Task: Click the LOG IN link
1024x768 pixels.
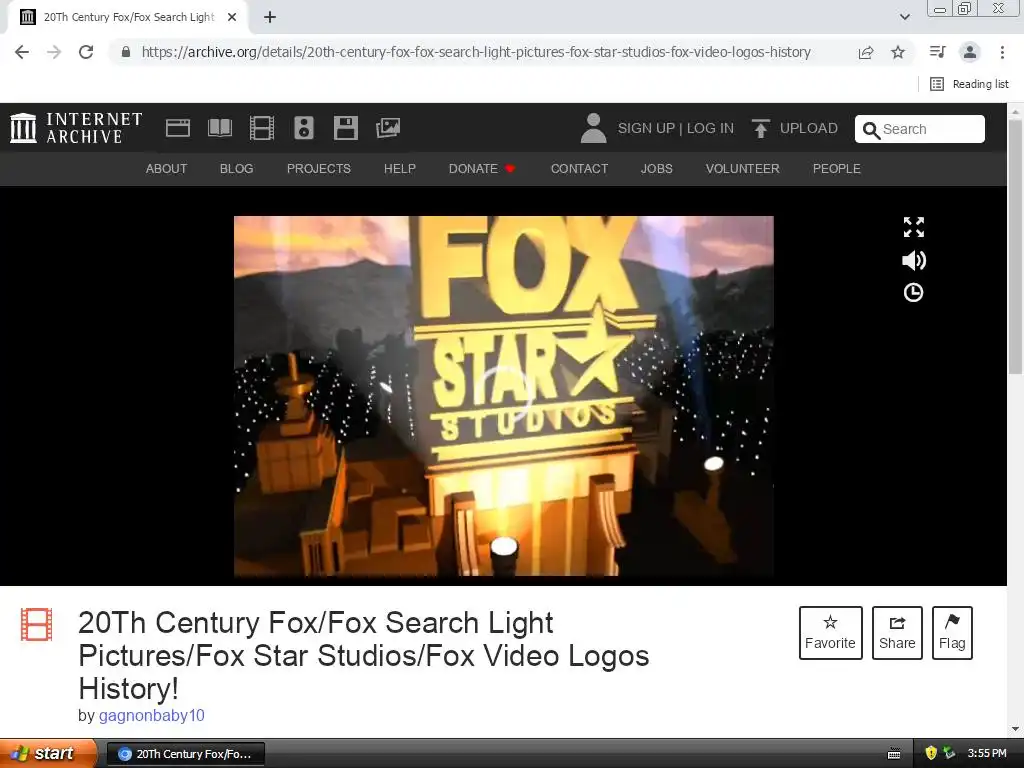Action: click(x=710, y=128)
